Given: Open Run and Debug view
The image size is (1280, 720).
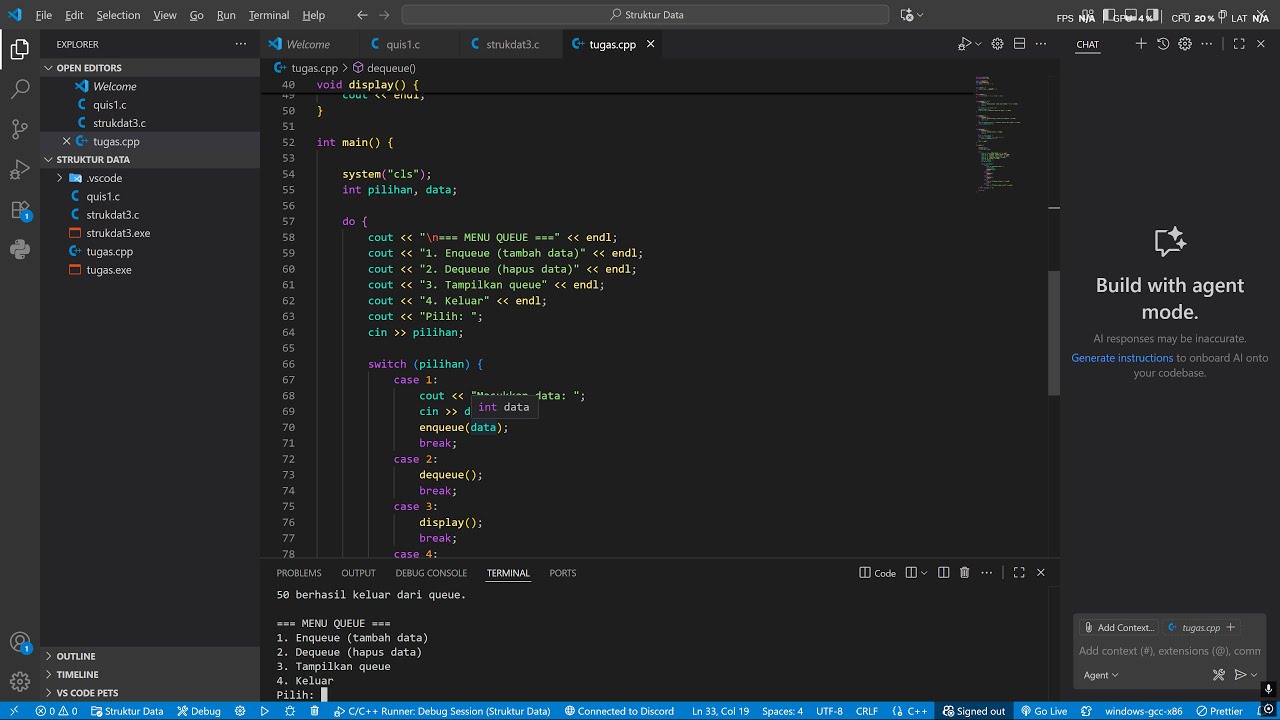Looking at the screenshot, I should [20, 169].
